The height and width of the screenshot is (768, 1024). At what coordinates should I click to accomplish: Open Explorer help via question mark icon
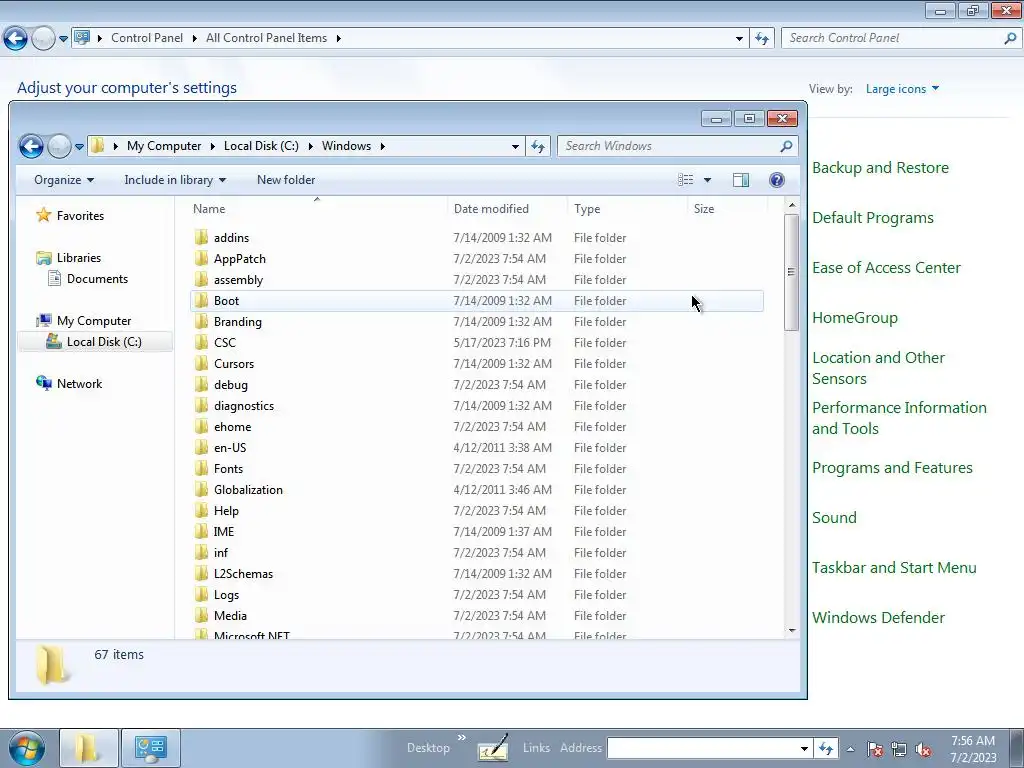point(776,180)
